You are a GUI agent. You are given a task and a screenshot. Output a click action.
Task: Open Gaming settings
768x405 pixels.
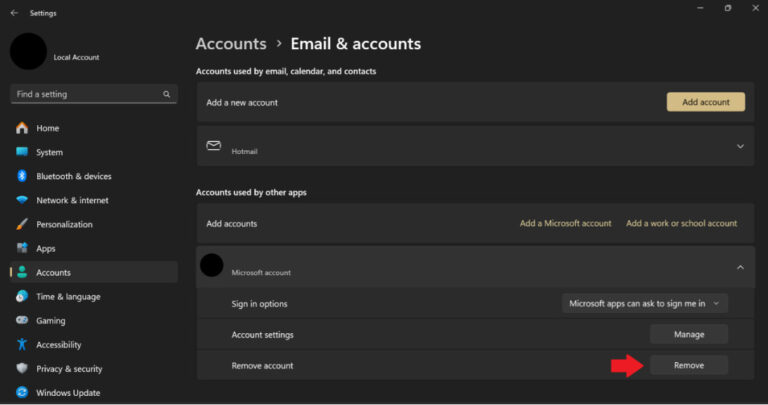pos(94,320)
